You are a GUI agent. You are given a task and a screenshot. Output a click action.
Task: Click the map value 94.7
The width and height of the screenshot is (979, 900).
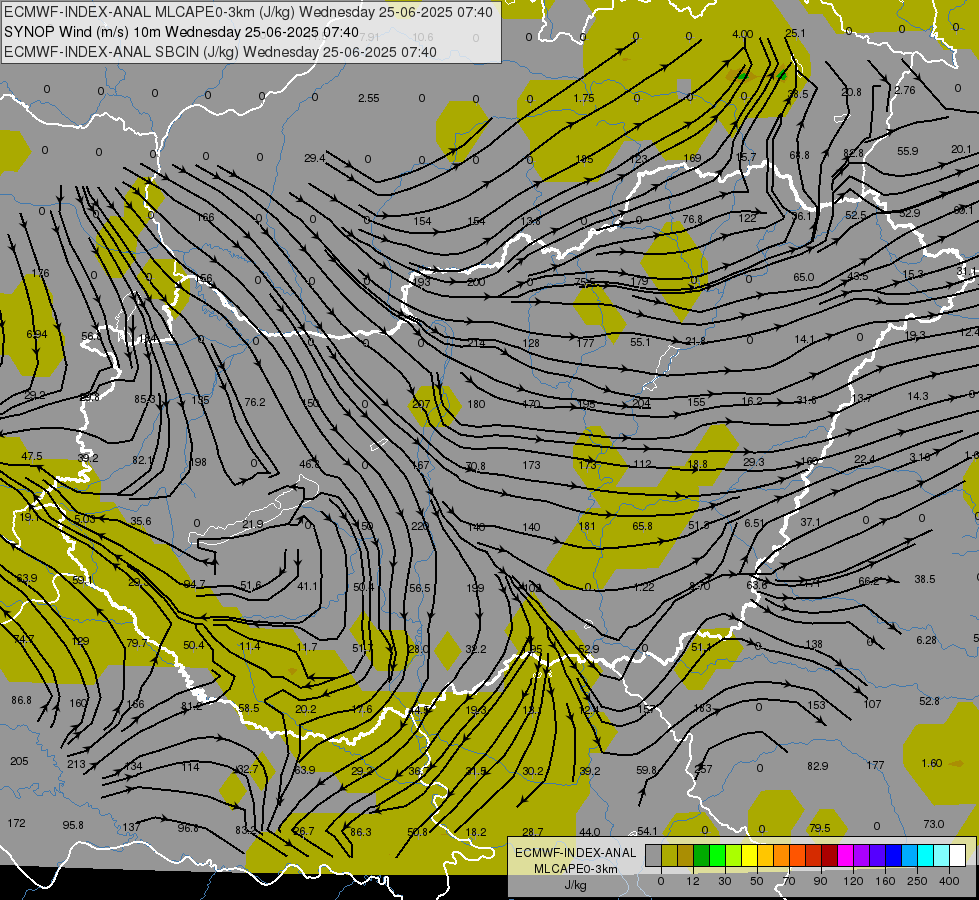[194, 584]
